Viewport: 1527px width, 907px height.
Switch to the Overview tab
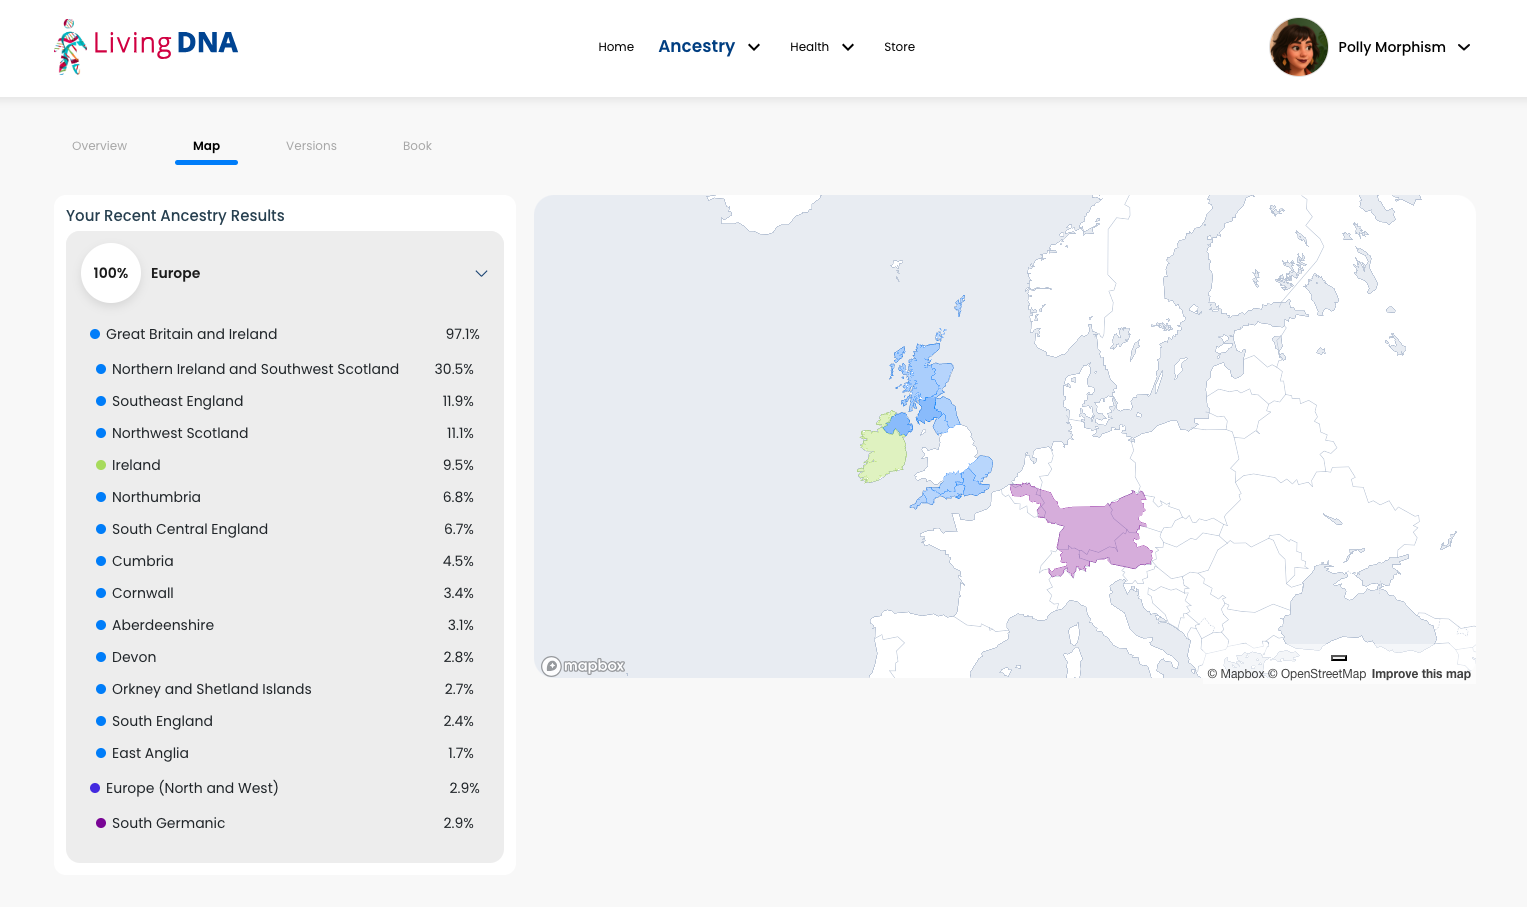(99, 146)
